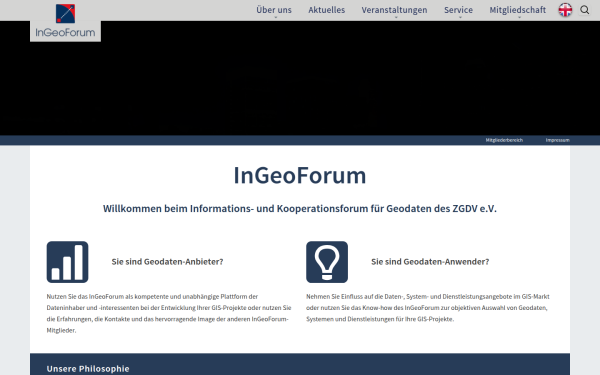
Task: Expand the dropdown arrow under Mitgliedschaft
Action: coord(519,17)
